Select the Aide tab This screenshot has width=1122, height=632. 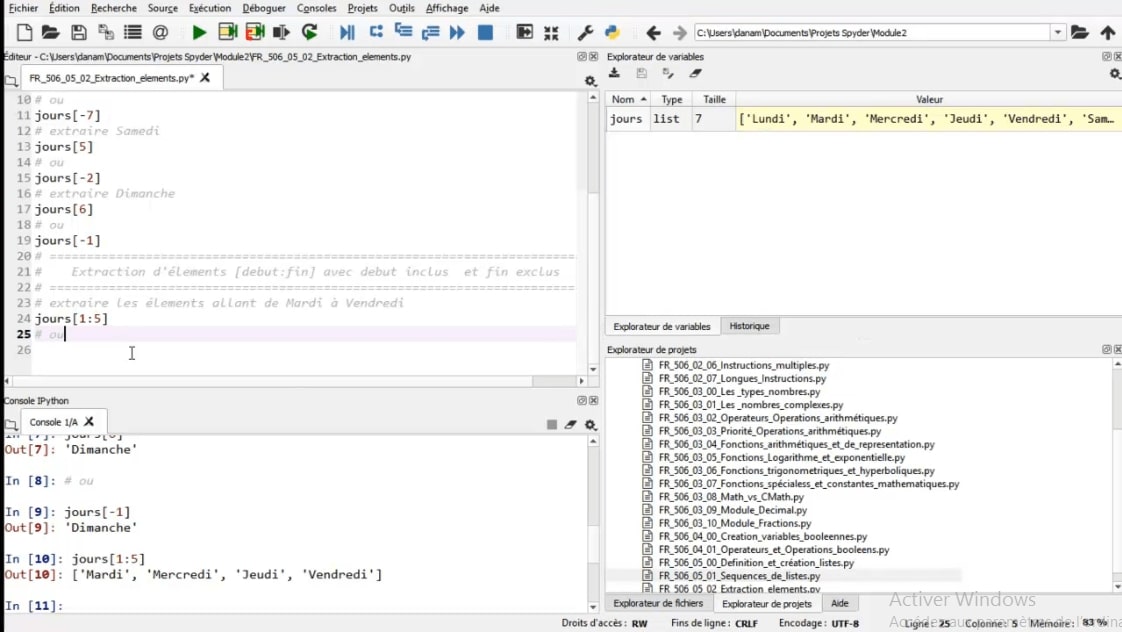point(840,603)
